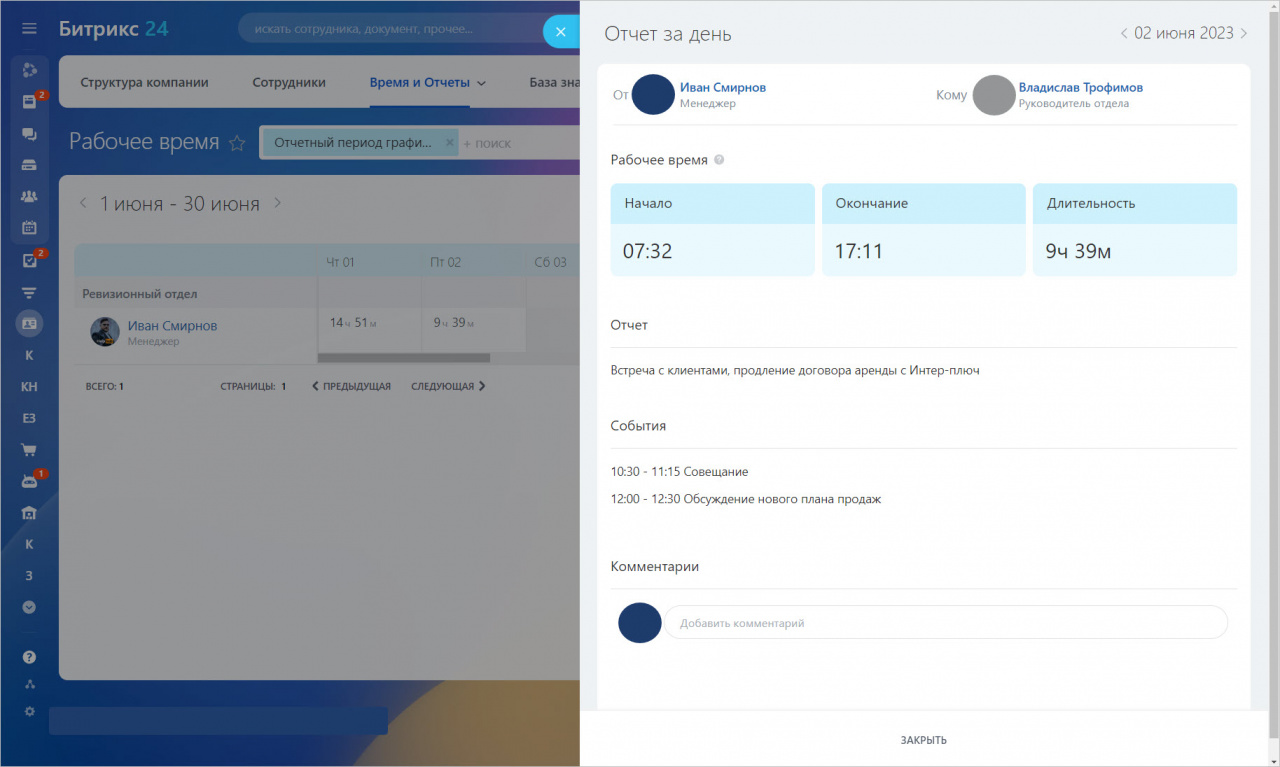This screenshot has width=1280, height=767.
Task: Switch to the Сотрудники tab
Action: (289, 83)
